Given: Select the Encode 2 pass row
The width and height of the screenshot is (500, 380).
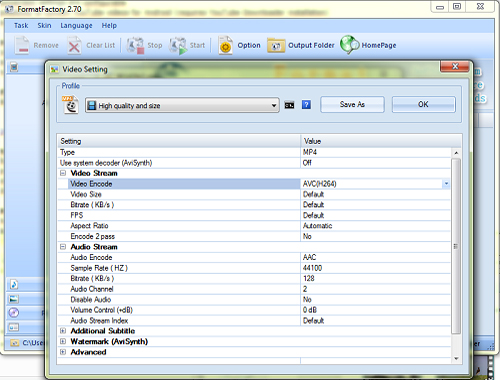Looking at the screenshot, I should coord(254,236).
